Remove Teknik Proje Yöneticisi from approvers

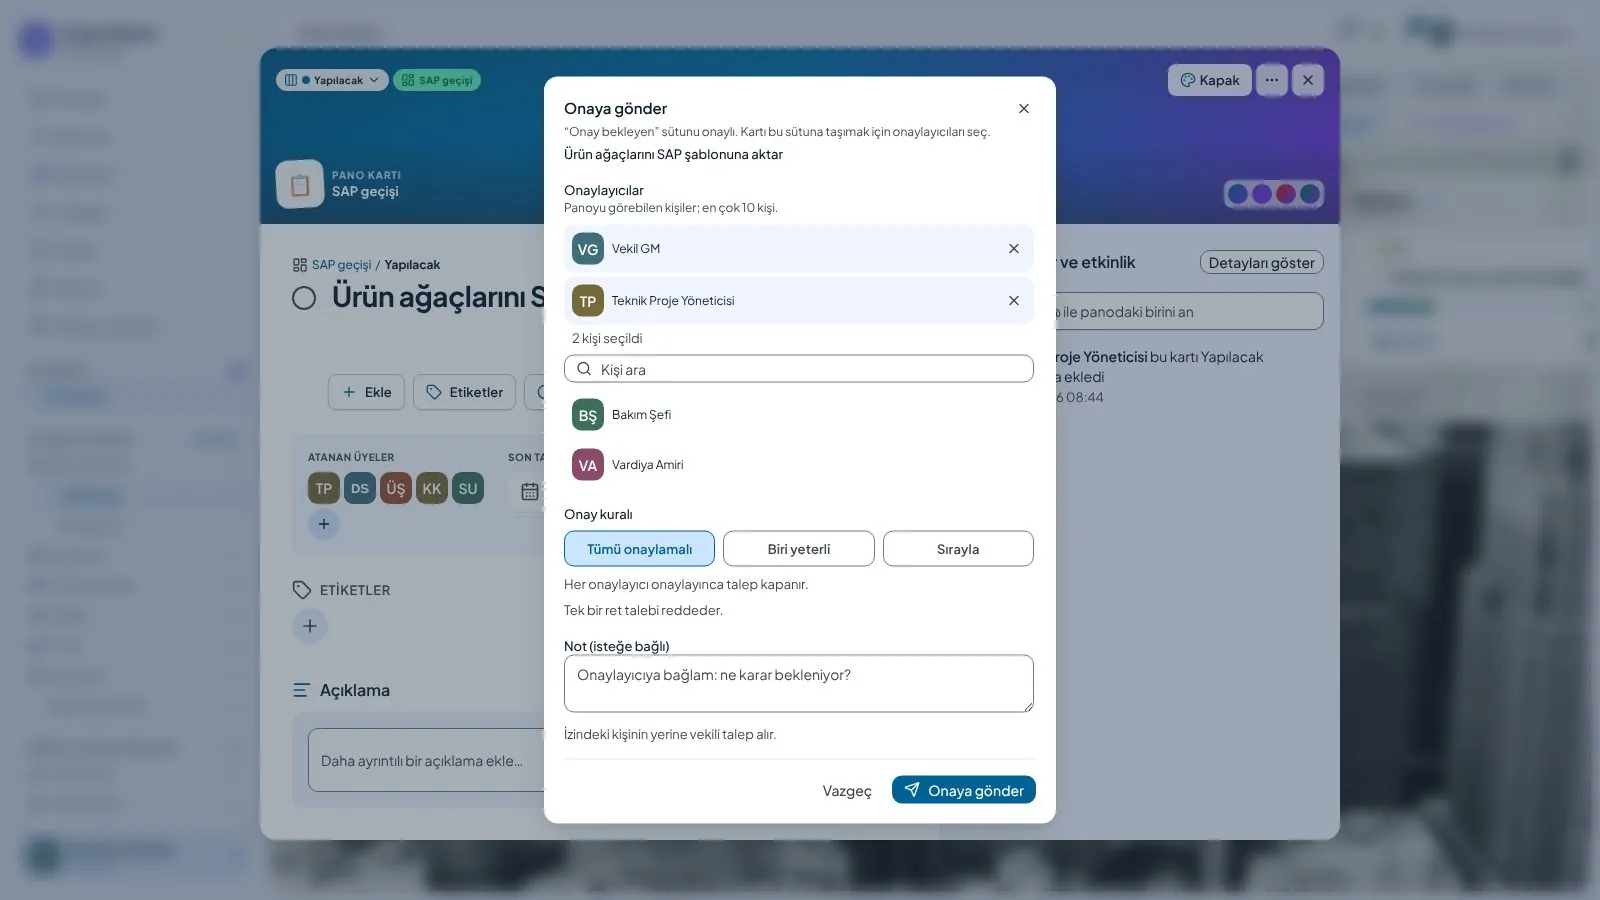pyautogui.click(x=1013, y=301)
